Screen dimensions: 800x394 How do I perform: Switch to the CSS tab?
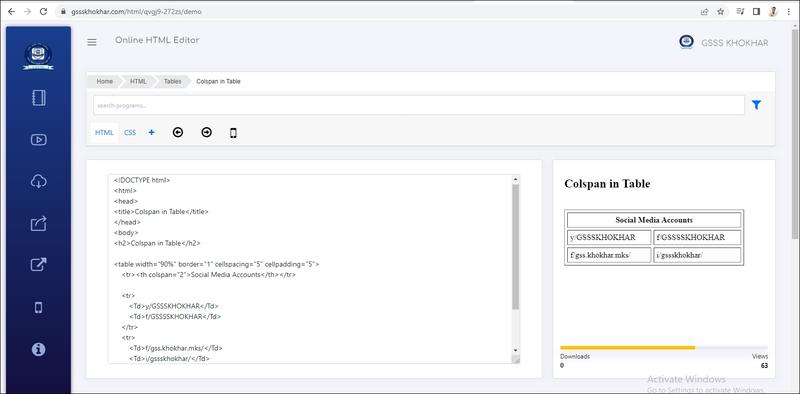(x=130, y=132)
